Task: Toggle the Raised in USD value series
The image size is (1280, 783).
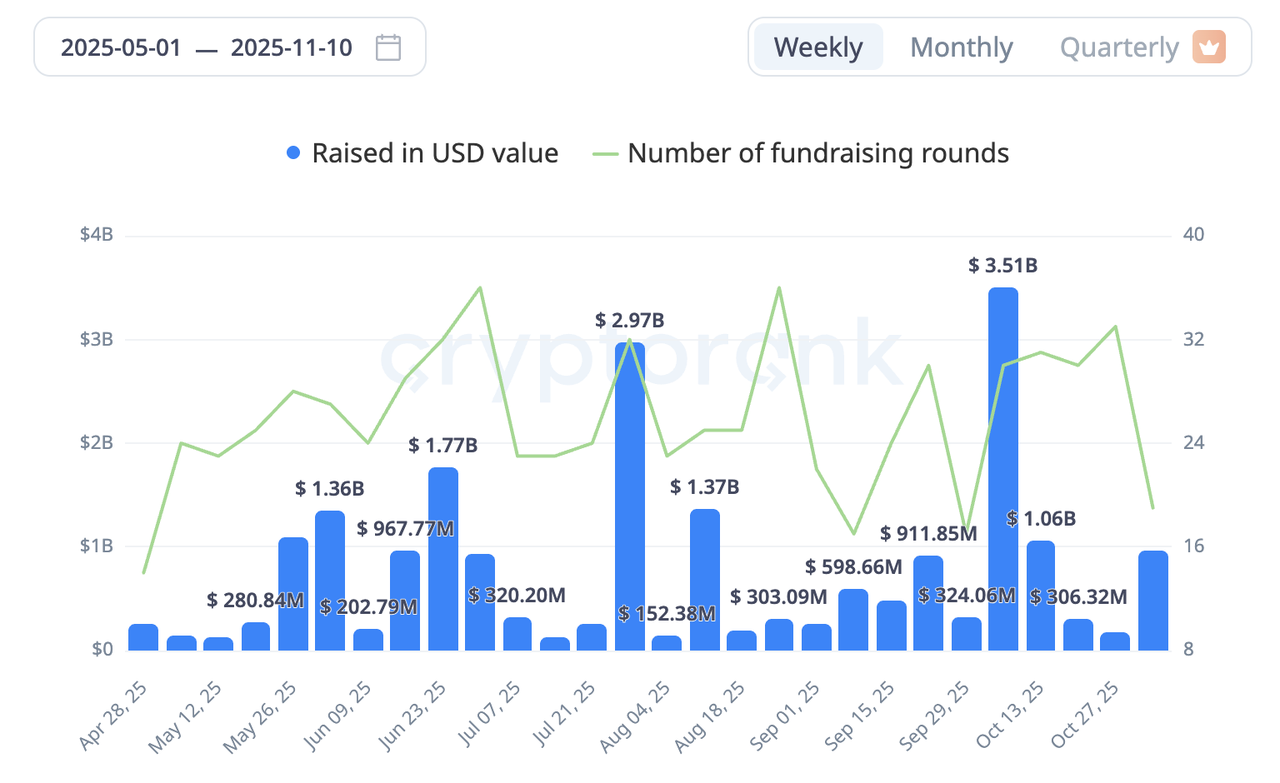Action: pyautogui.click(x=434, y=153)
